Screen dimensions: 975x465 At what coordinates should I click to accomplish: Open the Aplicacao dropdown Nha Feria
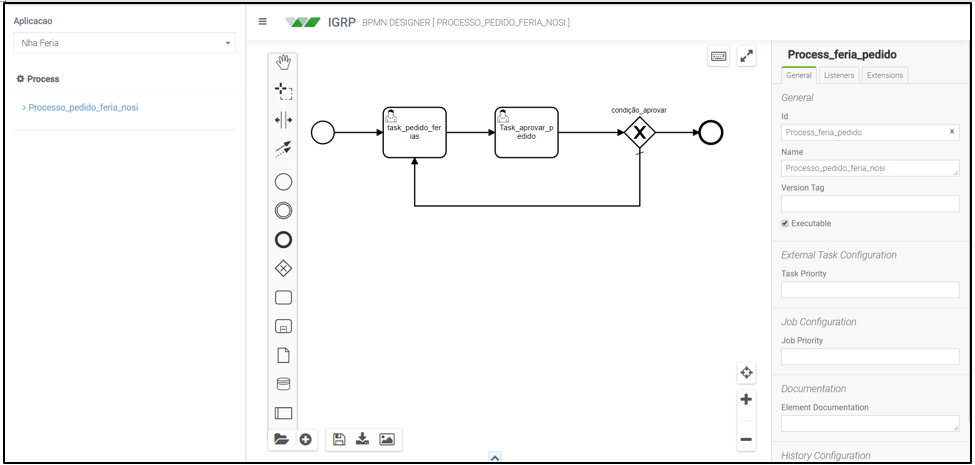click(x=124, y=43)
